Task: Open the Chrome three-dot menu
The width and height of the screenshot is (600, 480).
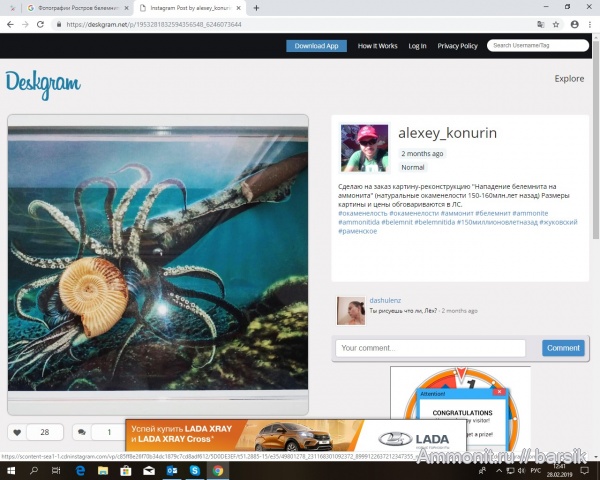Action: [x=588, y=23]
